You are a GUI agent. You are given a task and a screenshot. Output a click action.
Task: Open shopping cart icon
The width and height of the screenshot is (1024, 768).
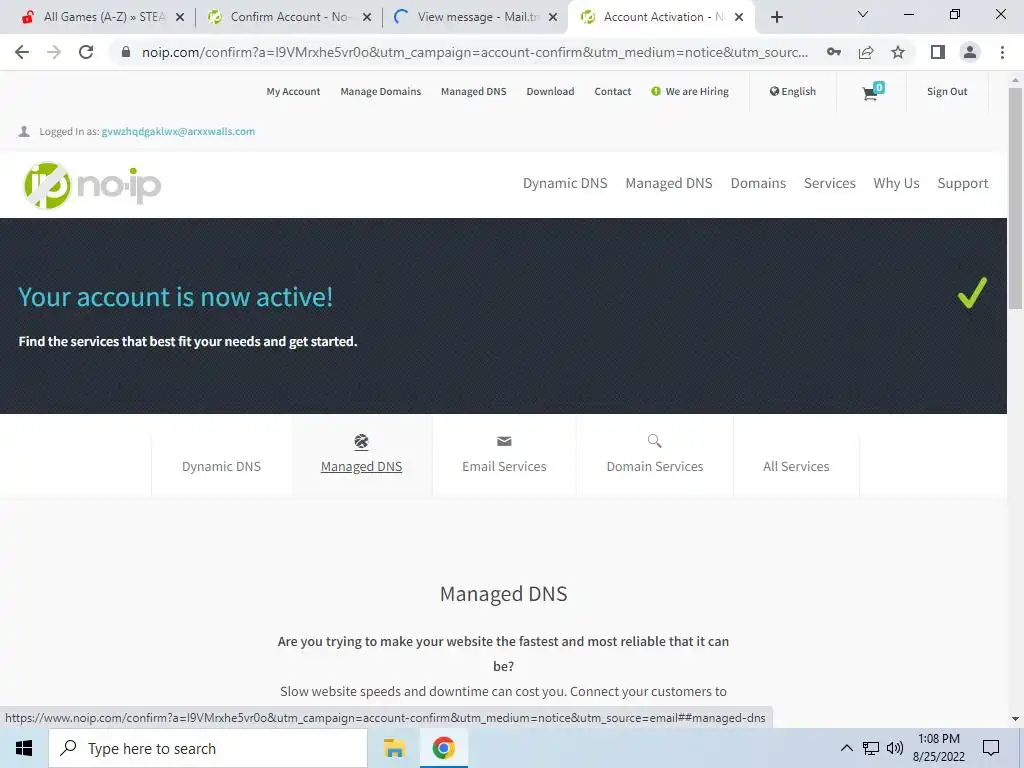point(872,91)
